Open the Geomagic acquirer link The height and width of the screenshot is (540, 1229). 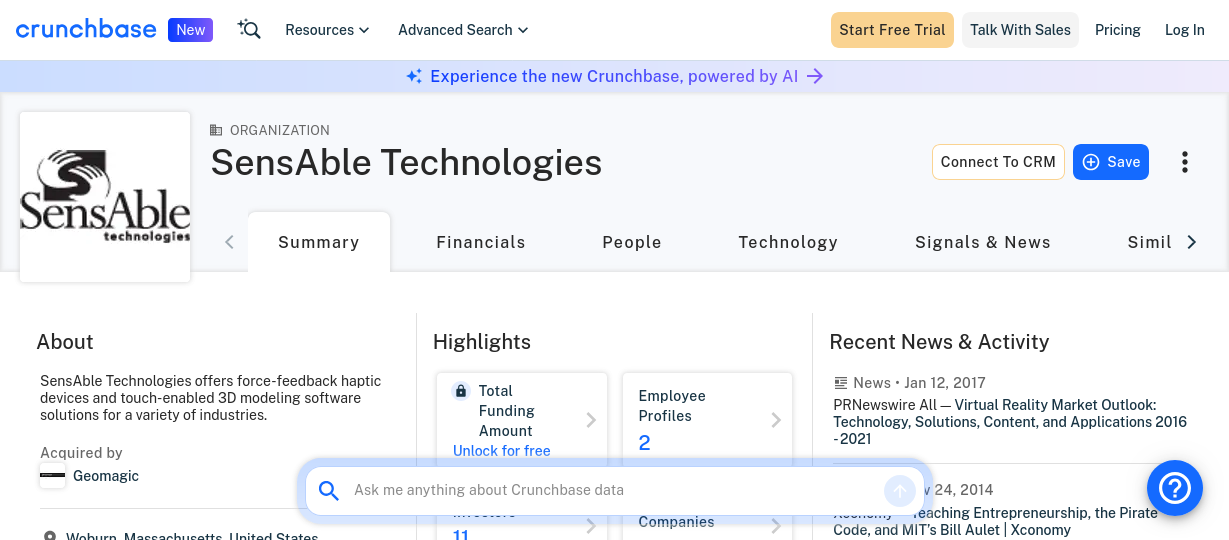pyautogui.click(x=106, y=476)
